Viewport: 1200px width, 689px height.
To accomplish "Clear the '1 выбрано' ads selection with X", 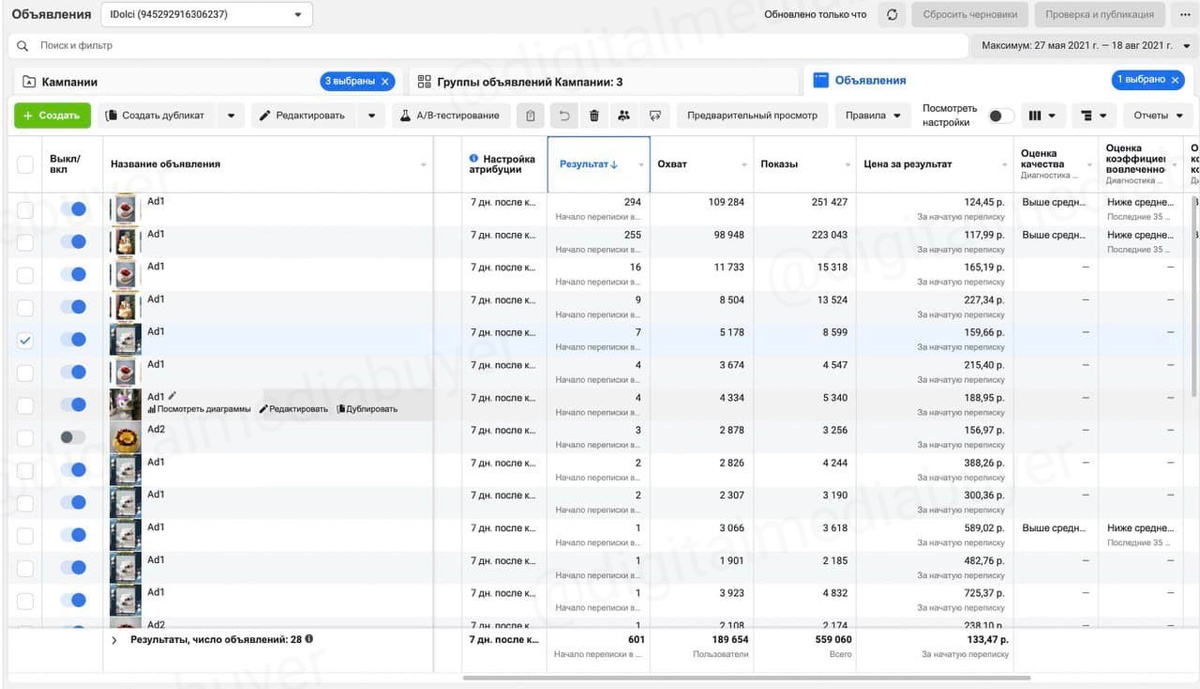I will click(1176, 80).
